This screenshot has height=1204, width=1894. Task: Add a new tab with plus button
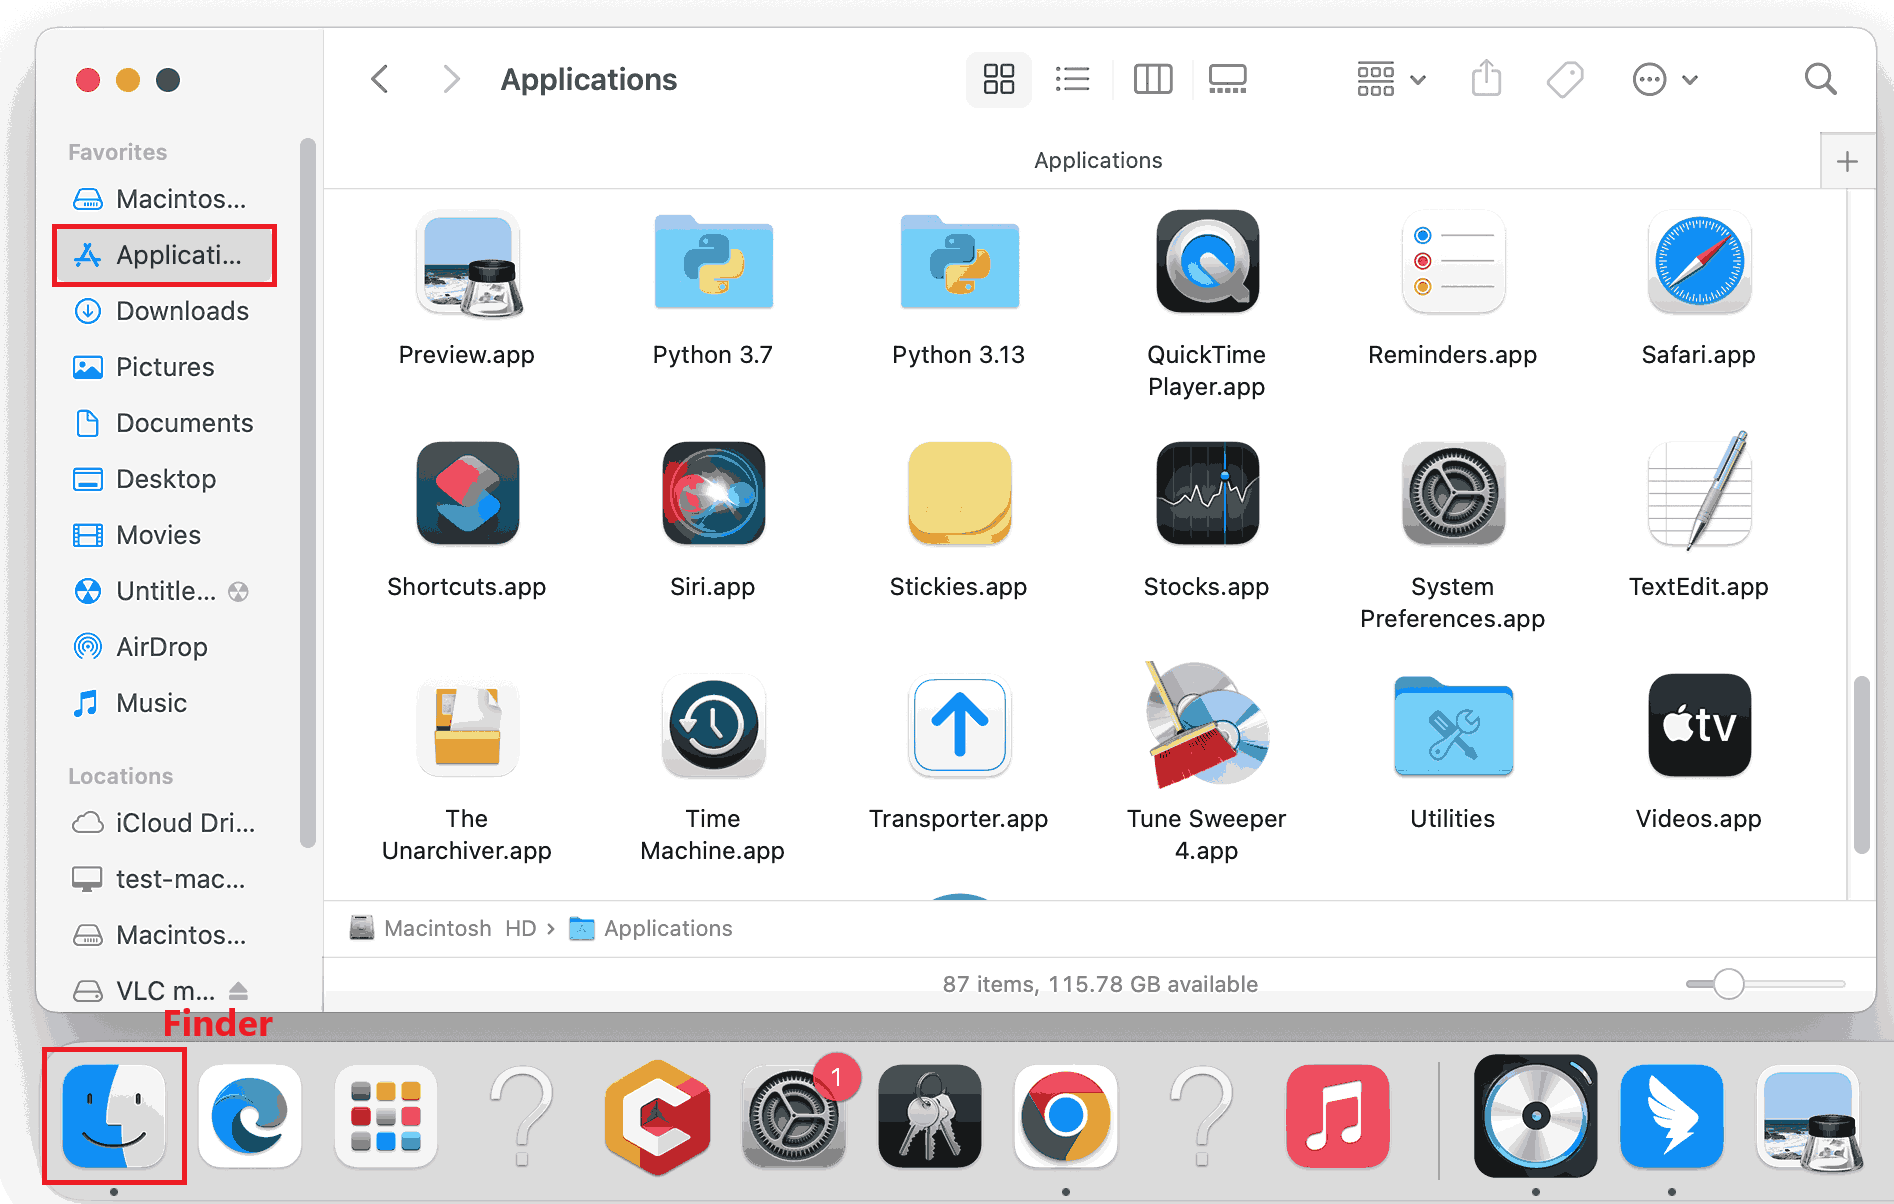coord(1847,161)
